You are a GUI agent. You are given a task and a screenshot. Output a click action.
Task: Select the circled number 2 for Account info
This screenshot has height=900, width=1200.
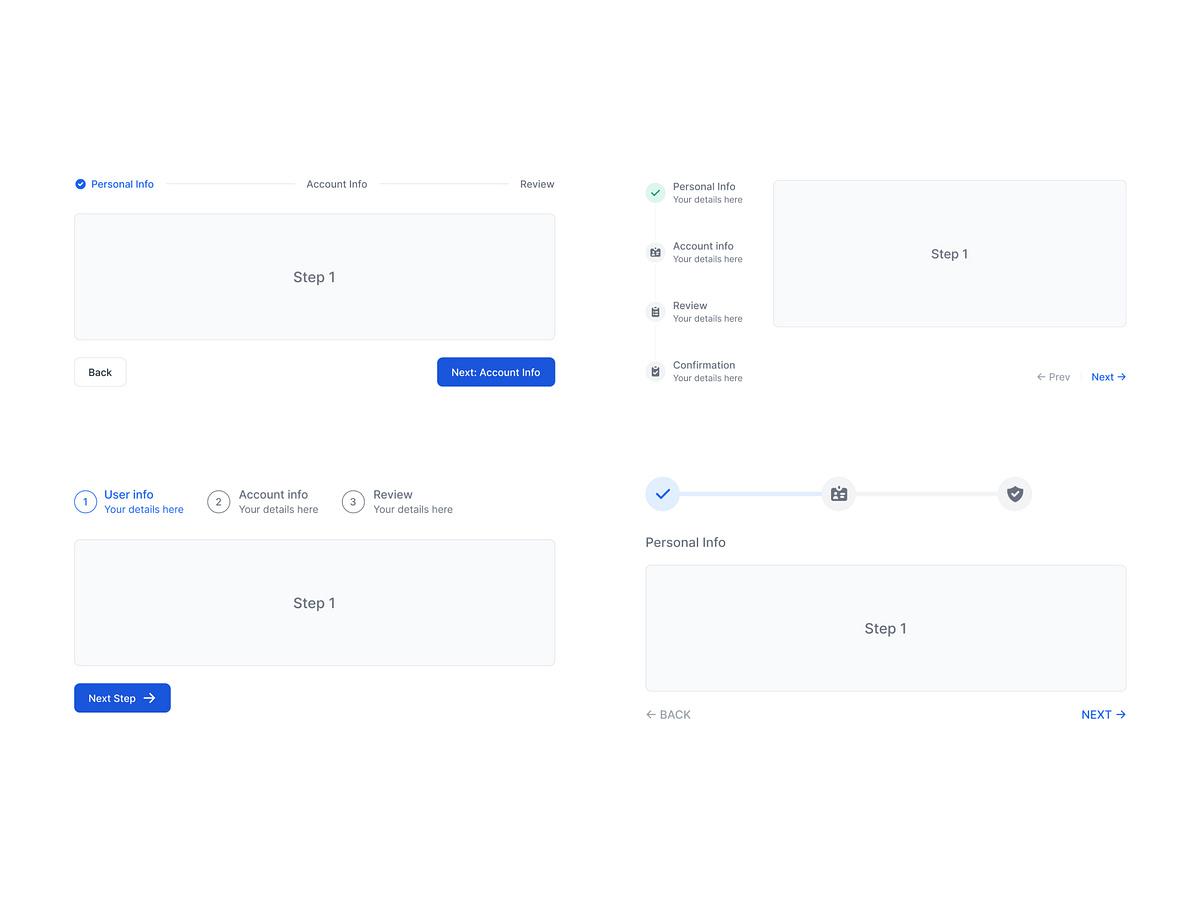coord(218,501)
